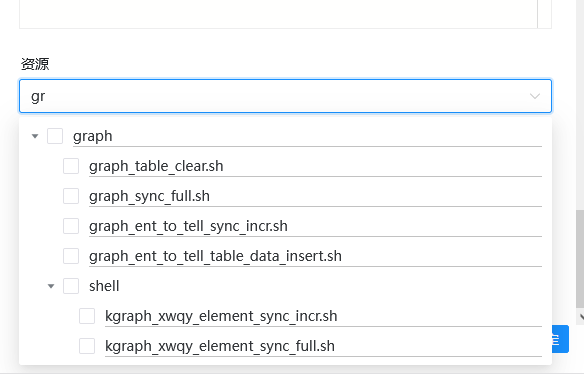Select graph_ent_to_tell_sync_incr.sh file name

pyautogui.click(x=188, y=226)
